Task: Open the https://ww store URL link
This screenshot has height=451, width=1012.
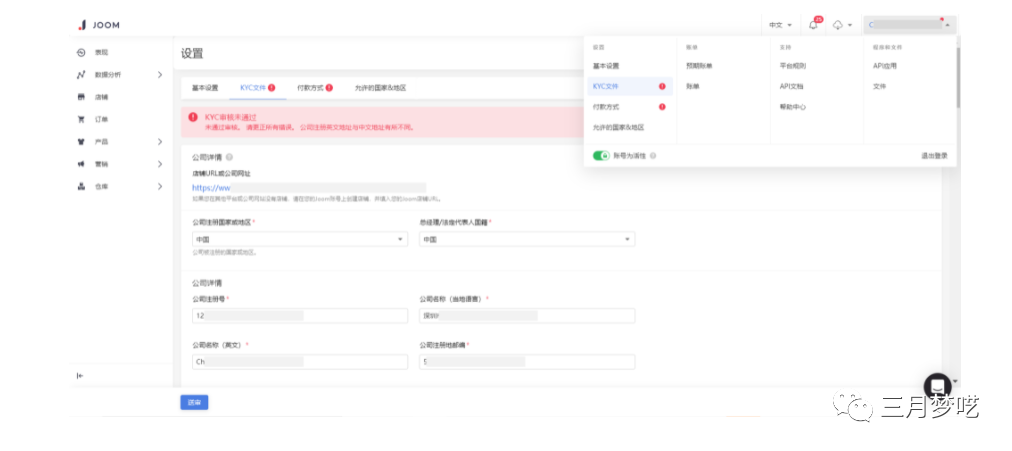Action: coord(211,188)
